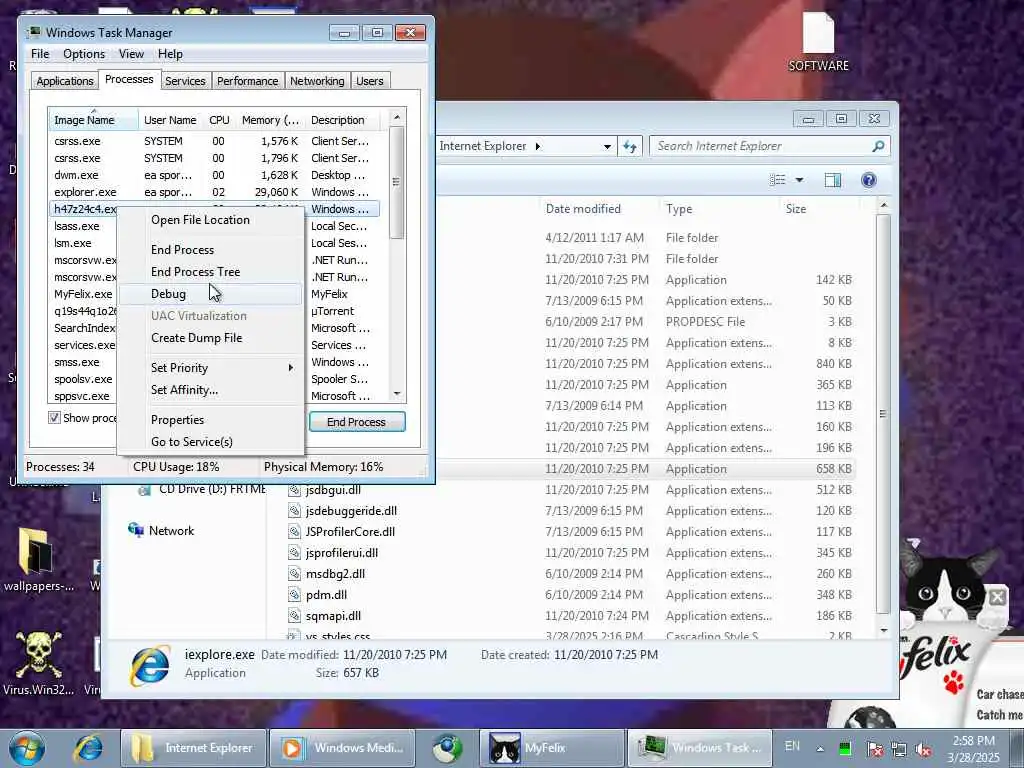The width and height of the screenshot is (1024, 768).
Task: Open Task Manager File menu
Action: point(40,54)
